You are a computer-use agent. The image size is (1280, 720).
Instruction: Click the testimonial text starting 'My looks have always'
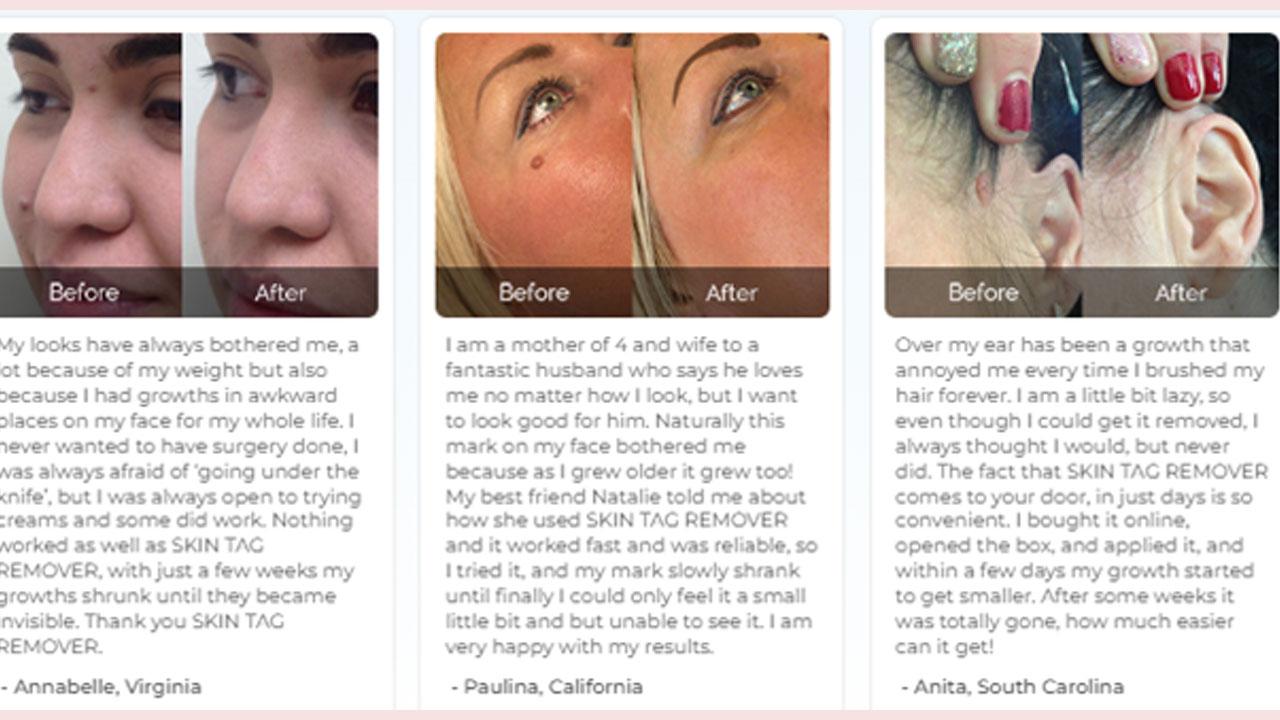point(180,496)
